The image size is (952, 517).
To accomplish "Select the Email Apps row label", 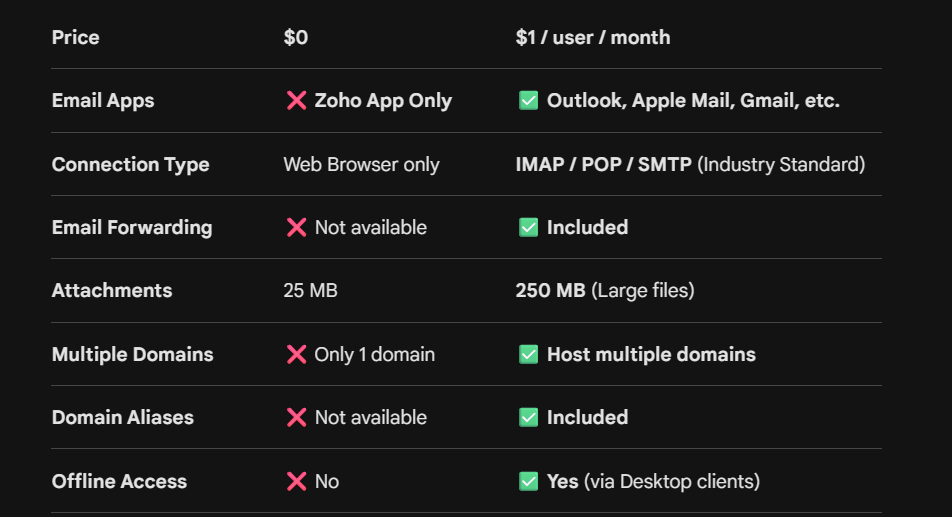I will pyautogui.click(x=103, y=101).
